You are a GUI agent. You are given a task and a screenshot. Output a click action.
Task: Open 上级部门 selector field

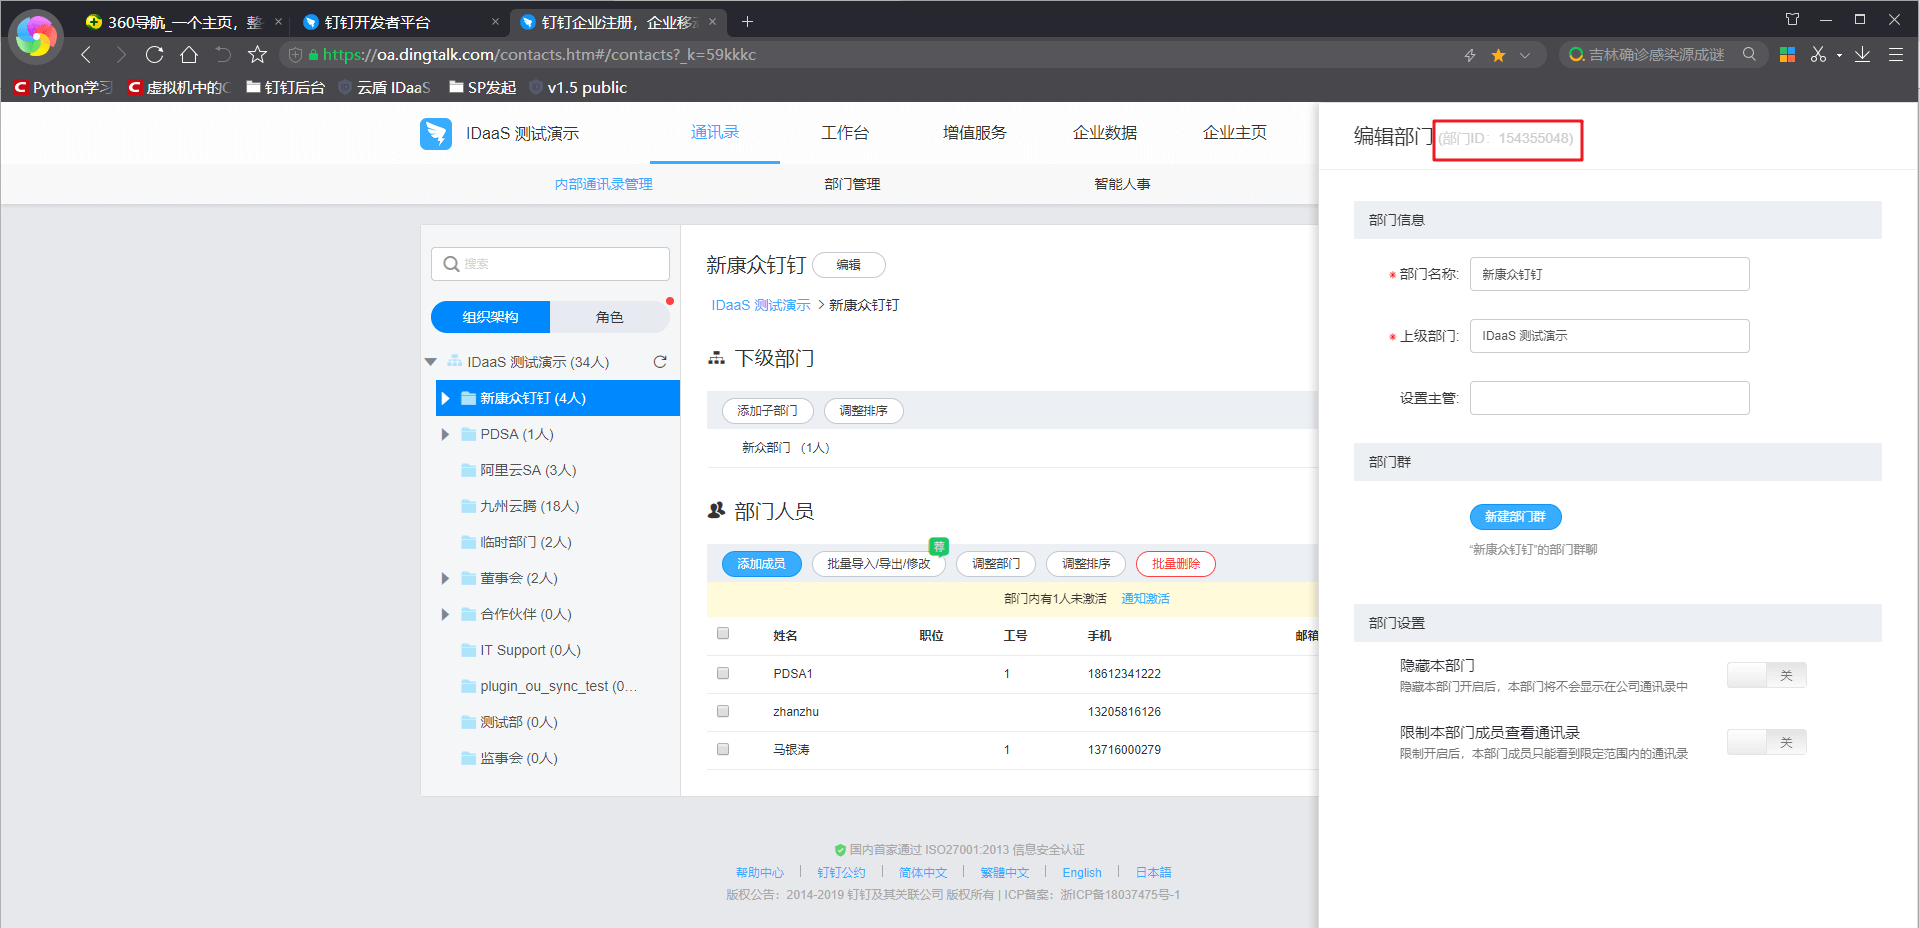point(1609,336)
